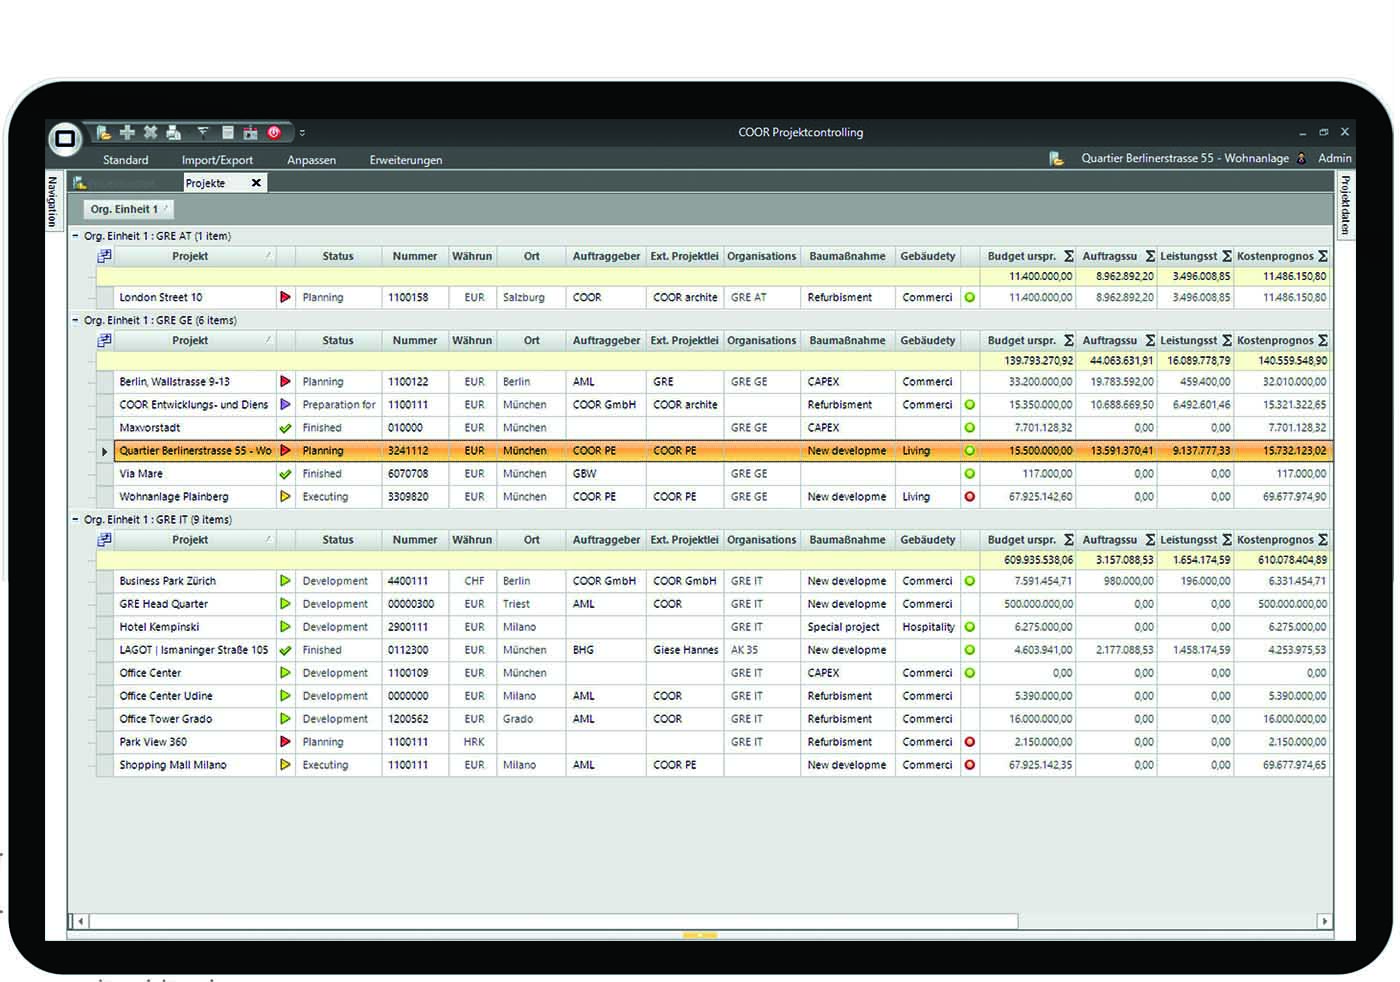Image resolution: width=1400 pixels, height=982 pixels.
Task: Open the quick access toolbar customize dropdown
Action: (x=302, y=132)
